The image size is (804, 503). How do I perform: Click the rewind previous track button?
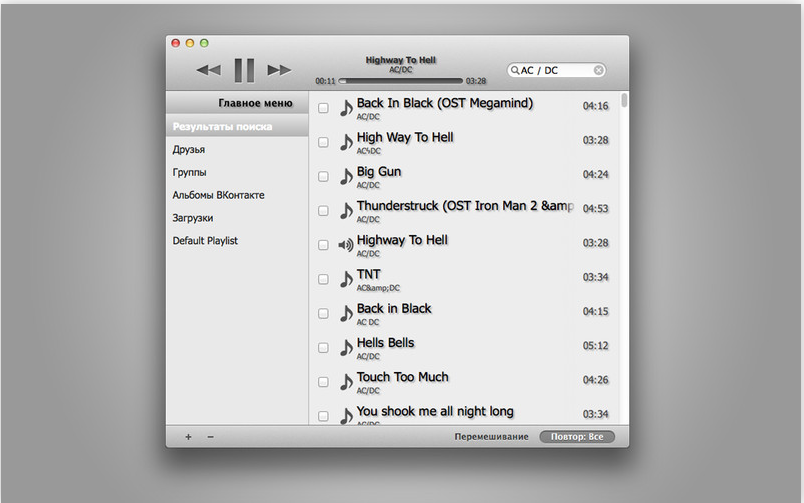[x=209, y=70]
